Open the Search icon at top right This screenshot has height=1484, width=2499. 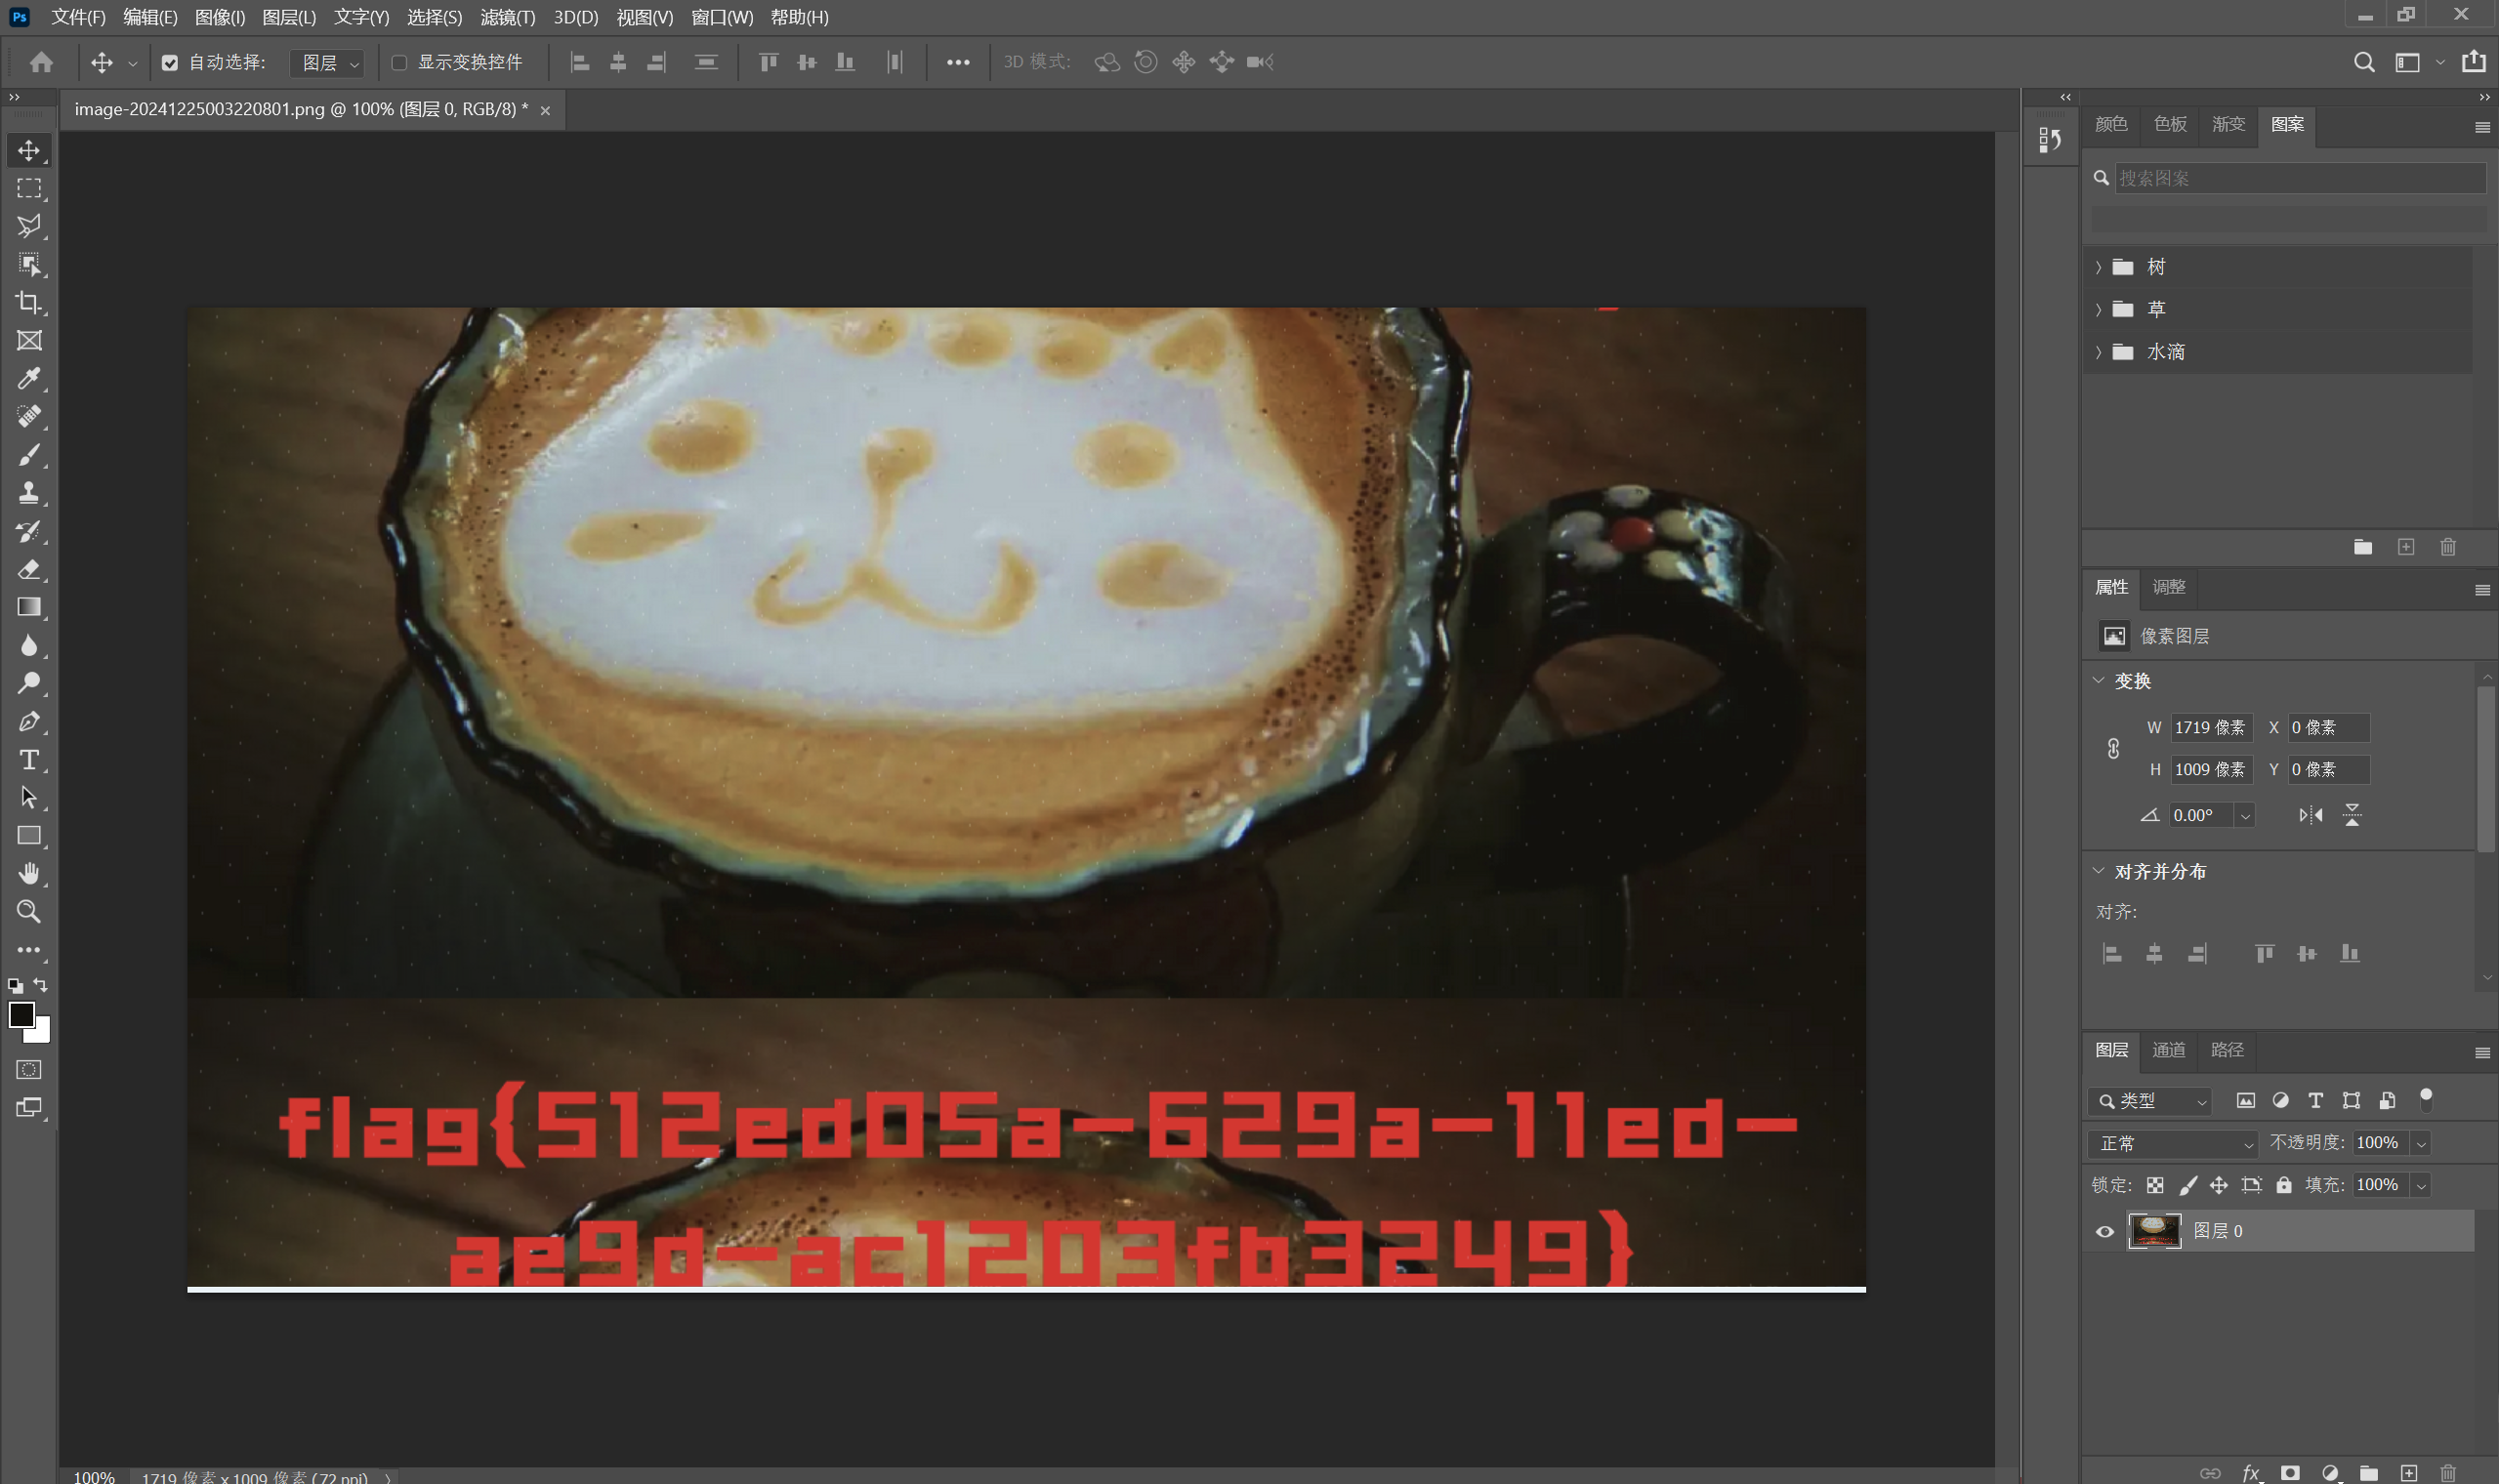[2364, 62]
